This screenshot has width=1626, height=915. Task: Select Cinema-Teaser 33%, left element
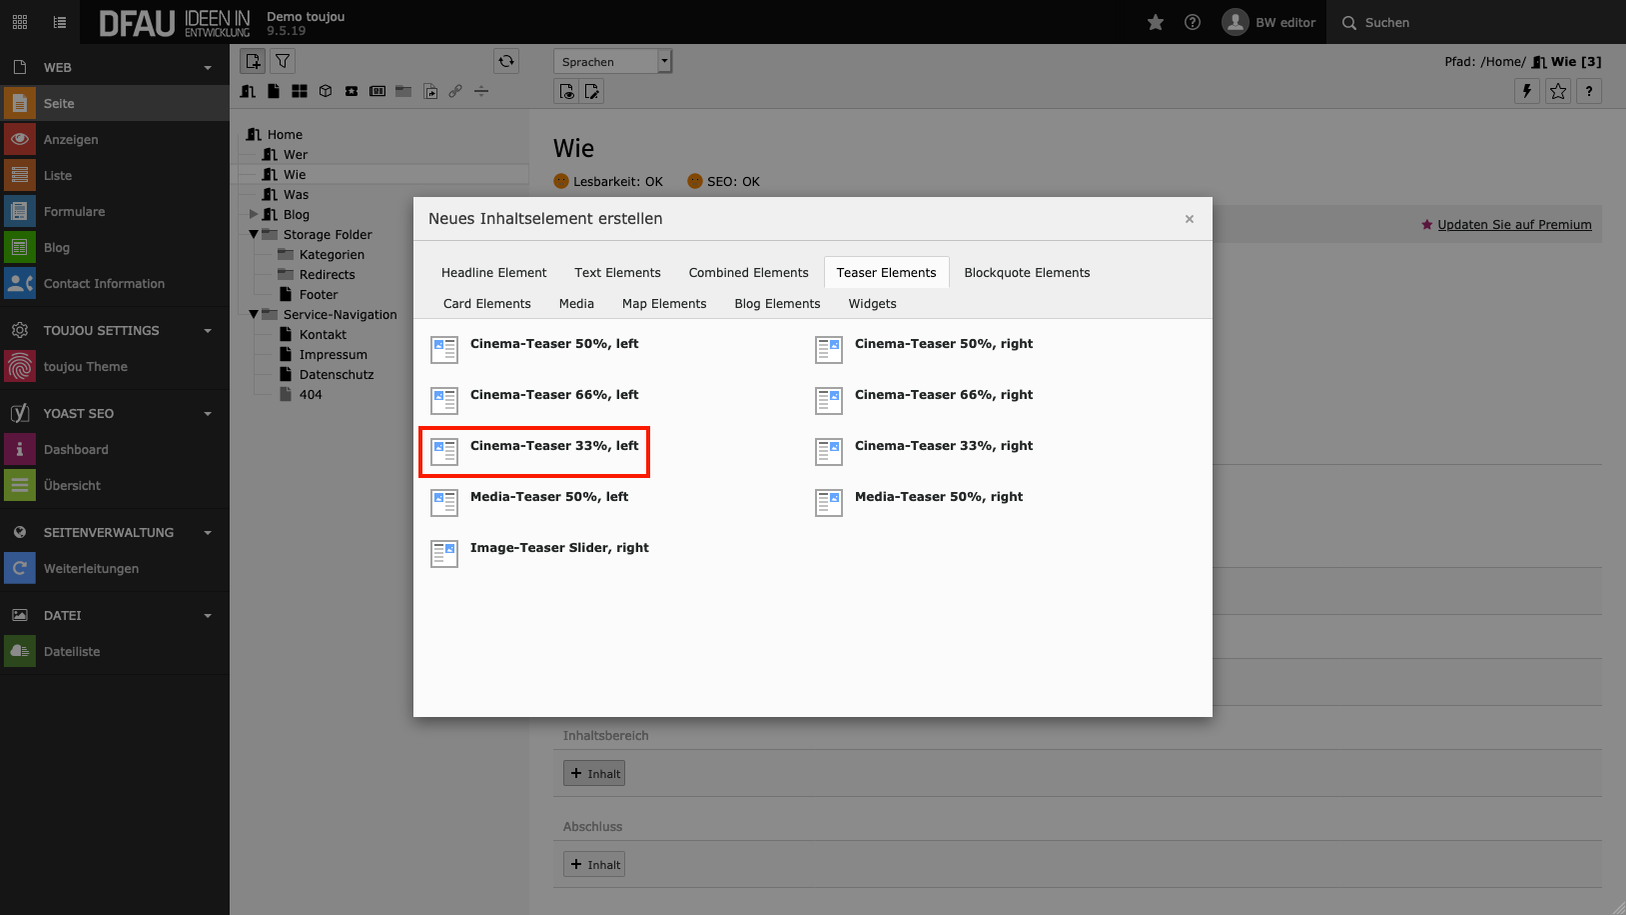pyautogui.click(x=554, y=446)
